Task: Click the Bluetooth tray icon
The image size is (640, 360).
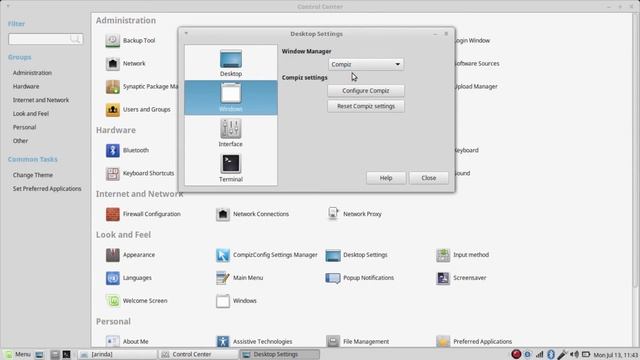Action: point(551,354)
